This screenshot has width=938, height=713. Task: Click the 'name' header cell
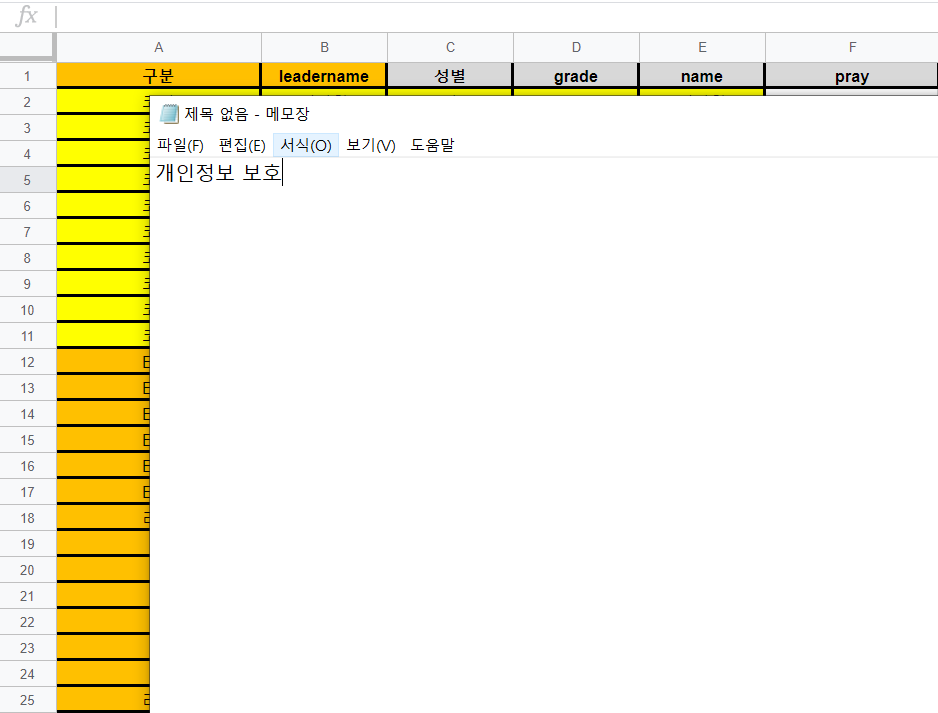tap(702, 76)
